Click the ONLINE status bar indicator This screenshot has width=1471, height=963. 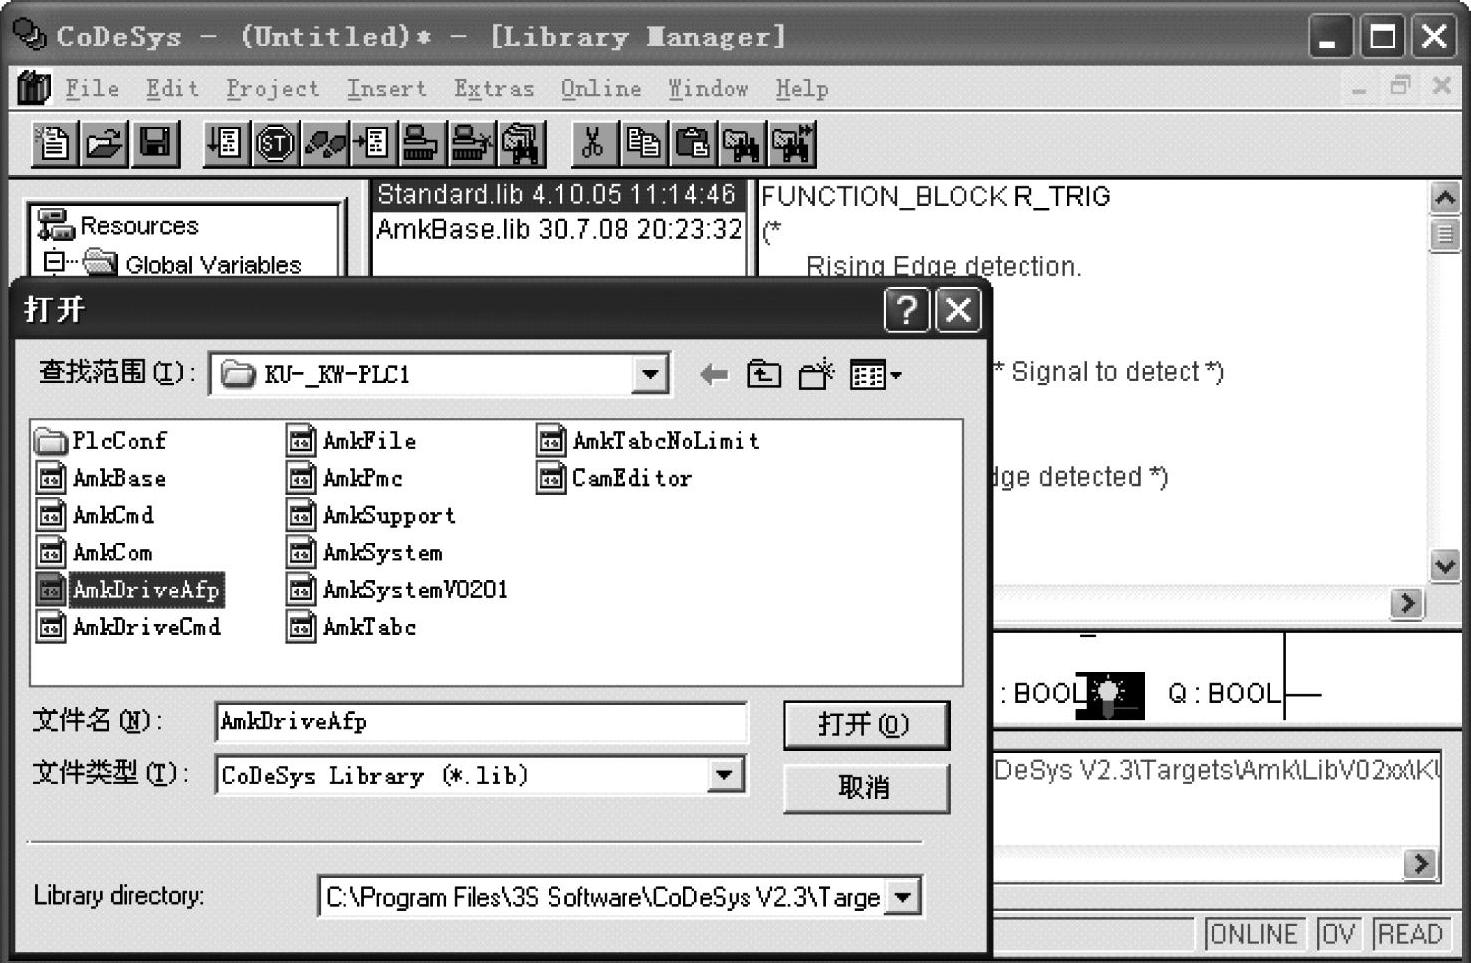pyautogui.click(x=1254, y=934)
